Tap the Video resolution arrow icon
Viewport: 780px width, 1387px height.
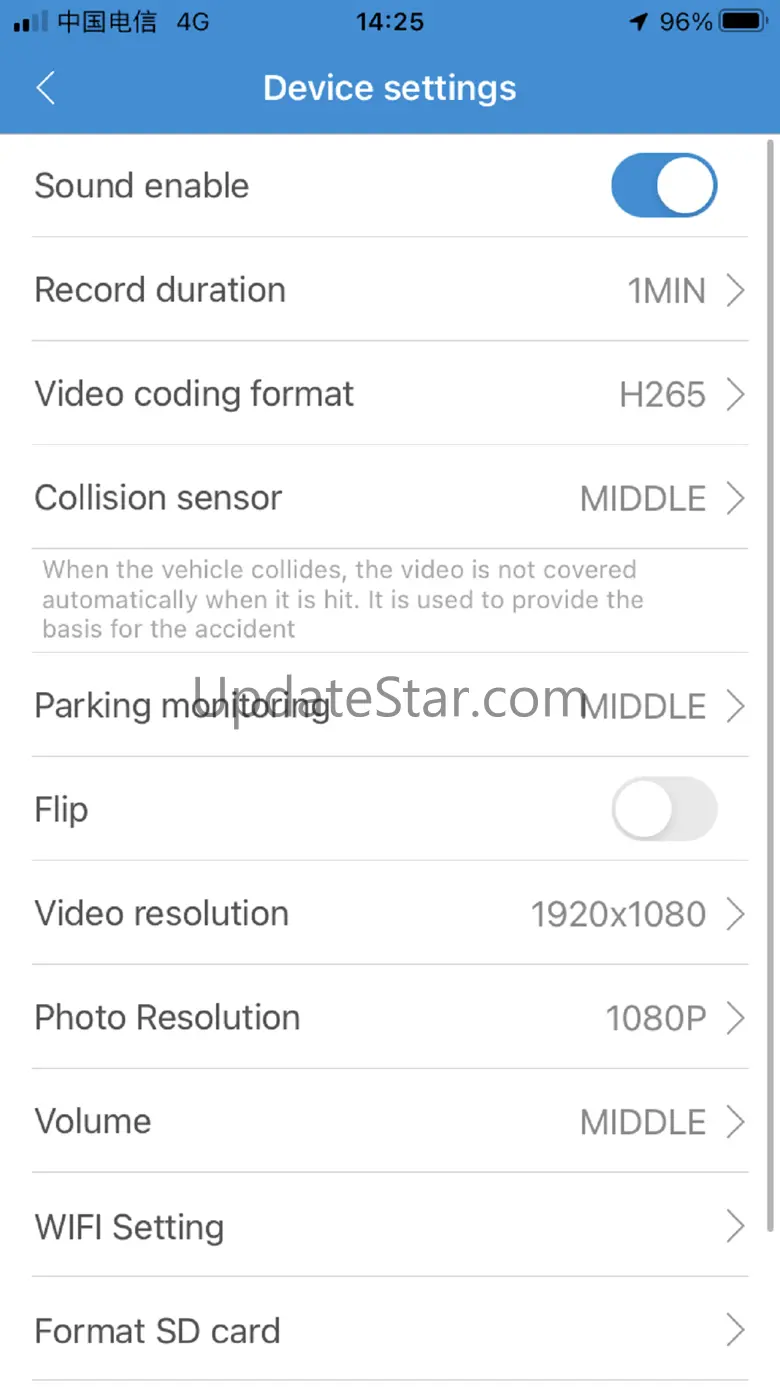(736, 914)
